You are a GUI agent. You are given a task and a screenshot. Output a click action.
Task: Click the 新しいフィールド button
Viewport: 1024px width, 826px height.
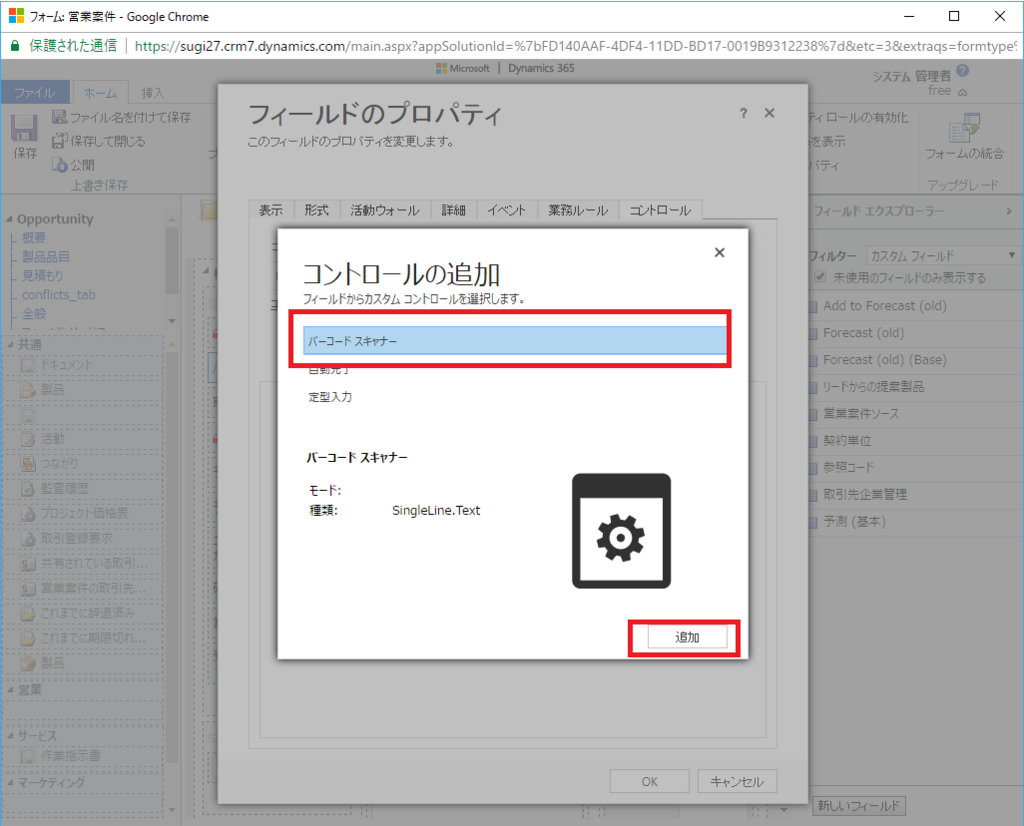[x=858, y=806]
